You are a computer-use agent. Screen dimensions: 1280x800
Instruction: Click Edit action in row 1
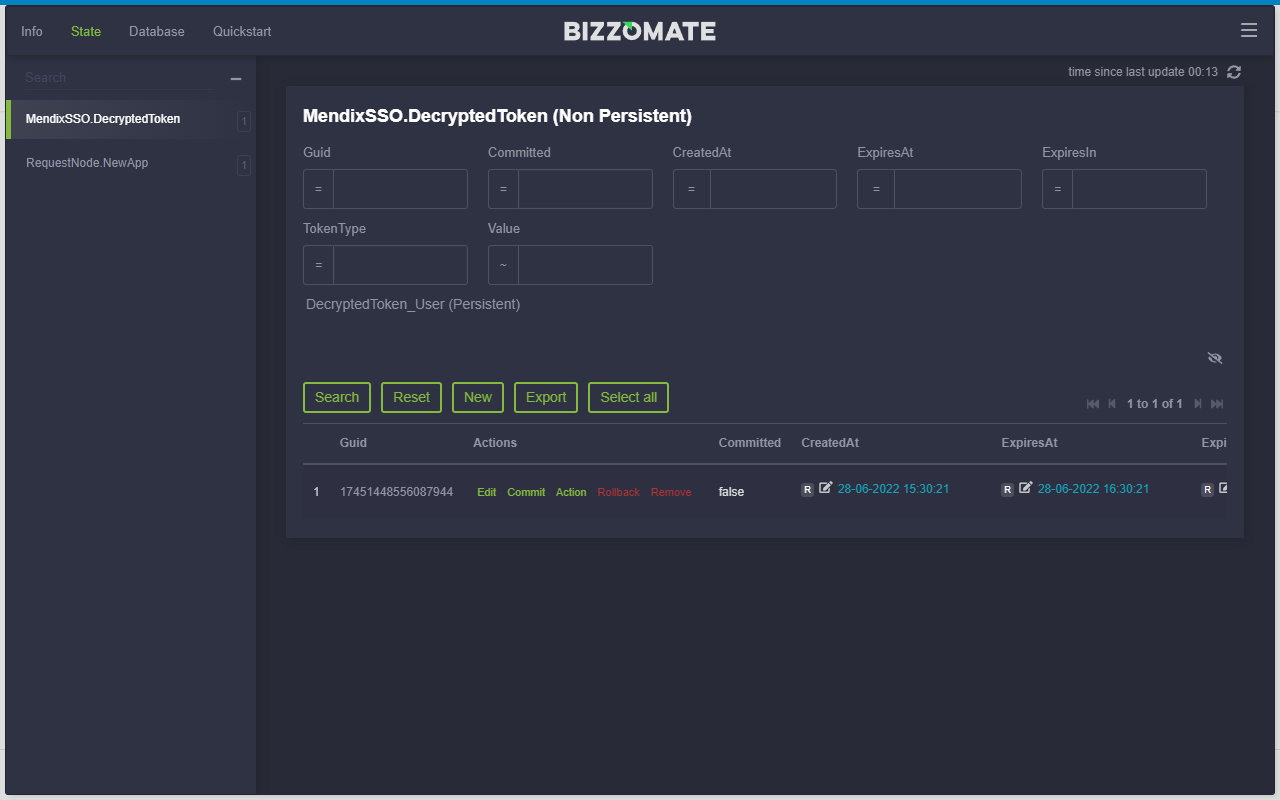[x=487, y=492]
